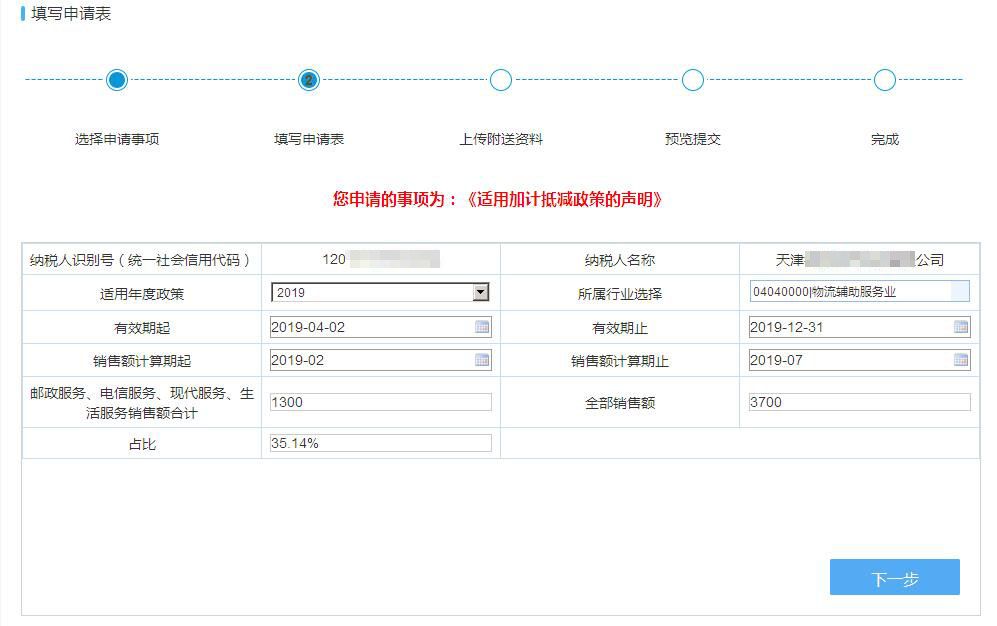997x626 pixels.
Task: Expand the 2019 year selector arrow
Action: coord(482,291)
